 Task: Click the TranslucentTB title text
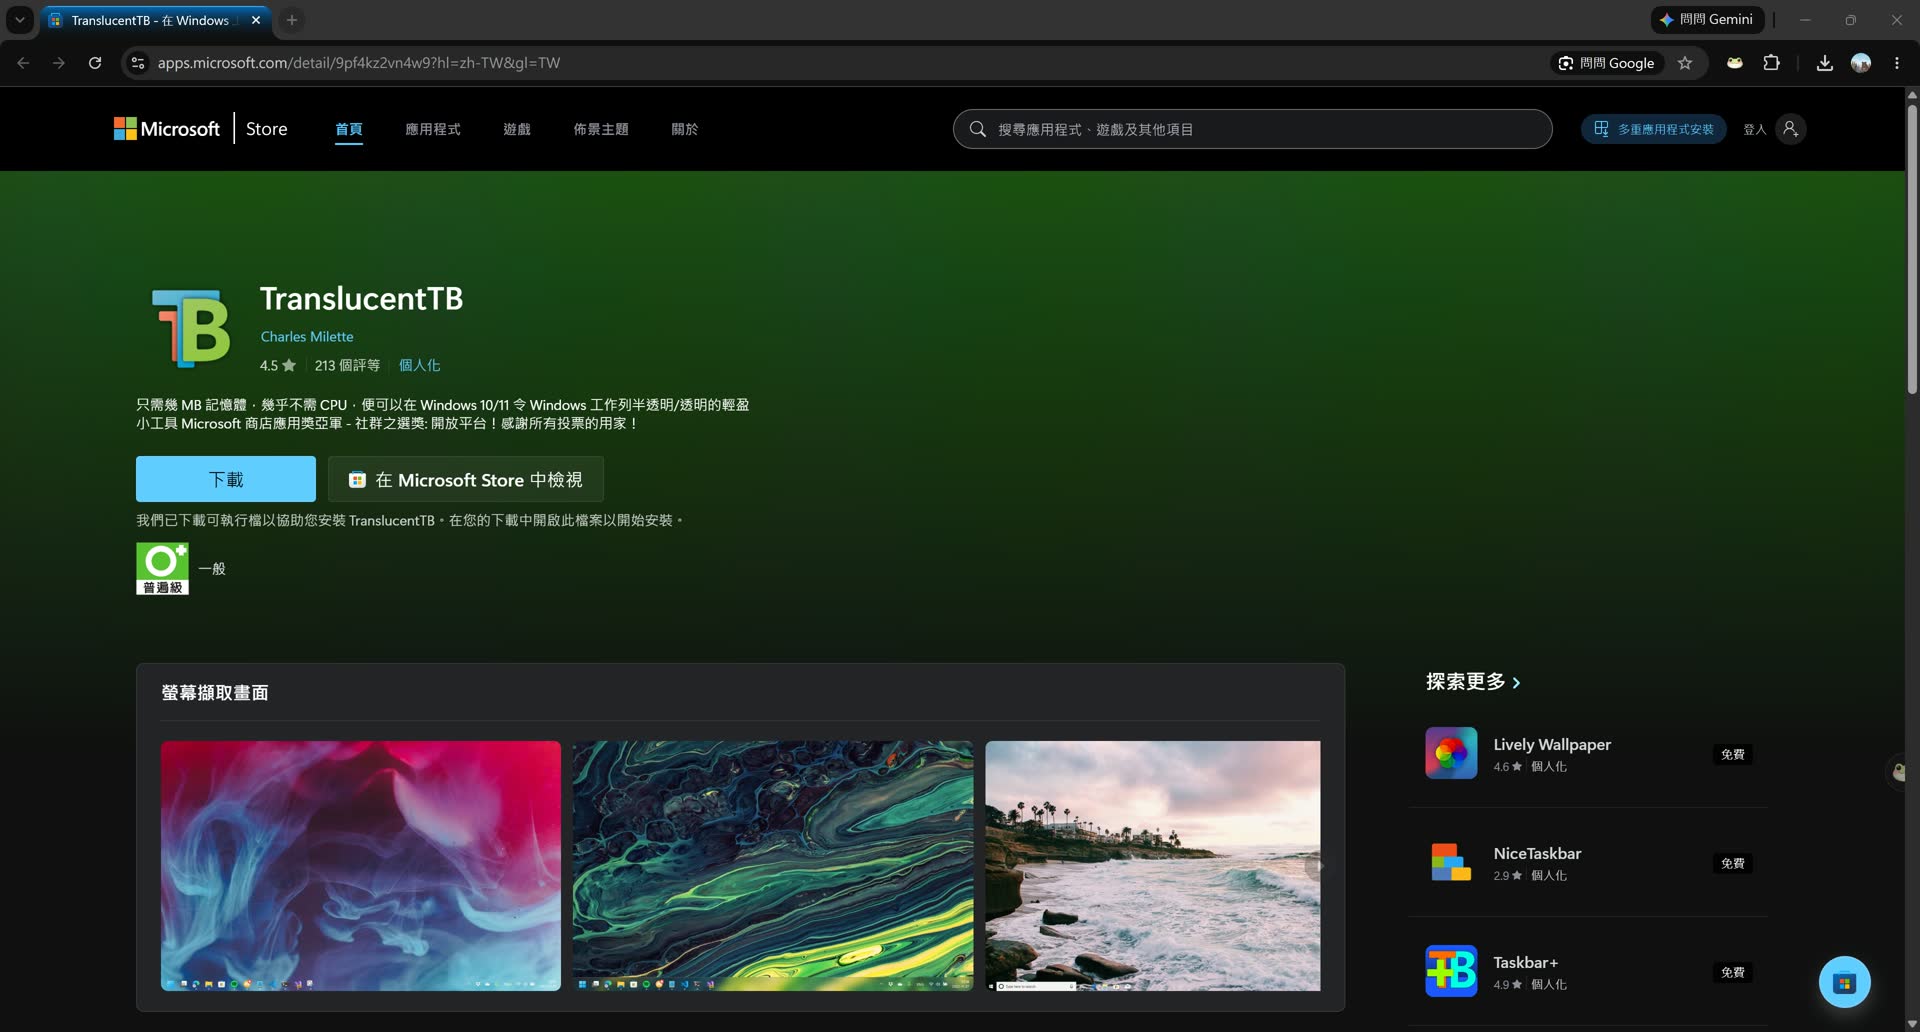click(361, 298)
